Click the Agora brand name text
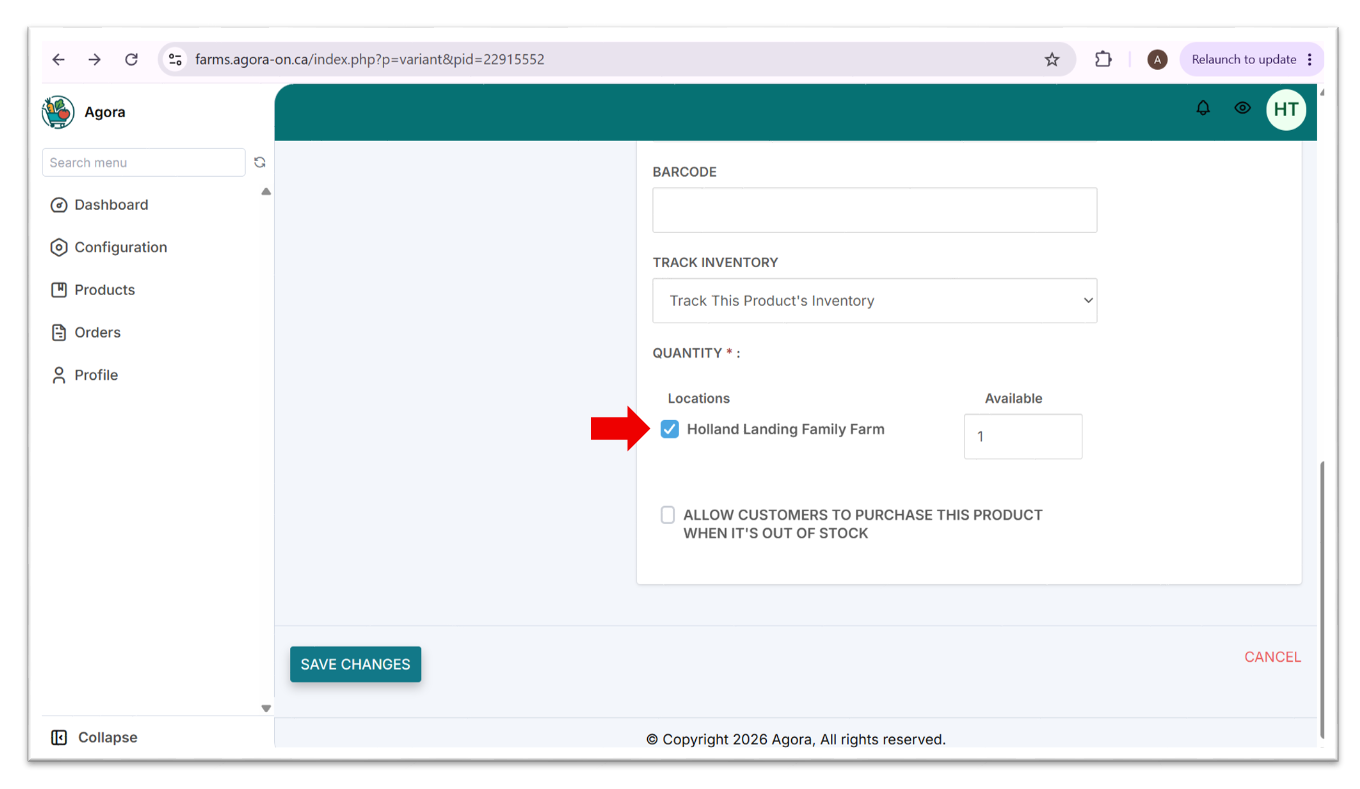 pos(105,112)
